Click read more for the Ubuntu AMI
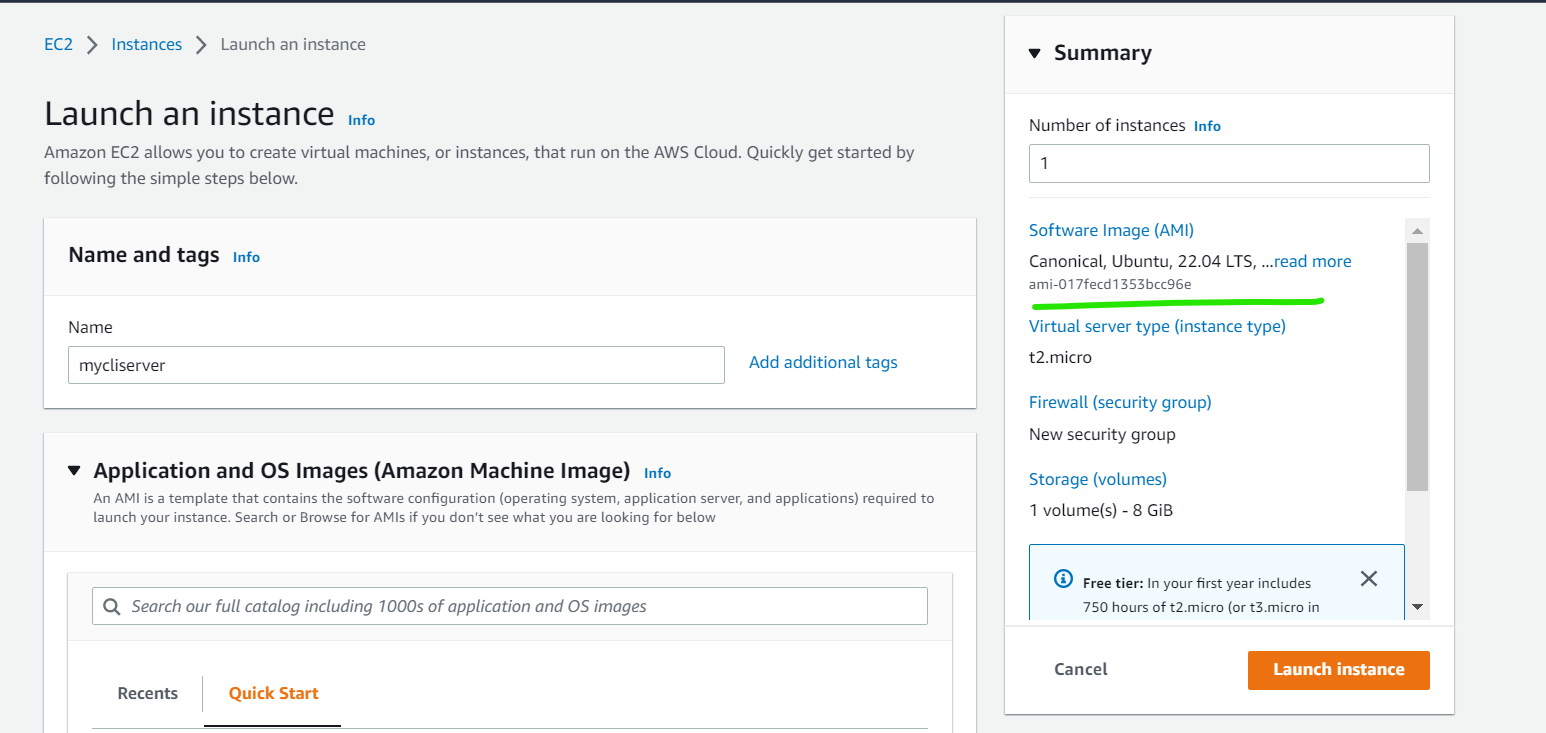This screenshot has height=733, width=1546. click(1313, 261)
